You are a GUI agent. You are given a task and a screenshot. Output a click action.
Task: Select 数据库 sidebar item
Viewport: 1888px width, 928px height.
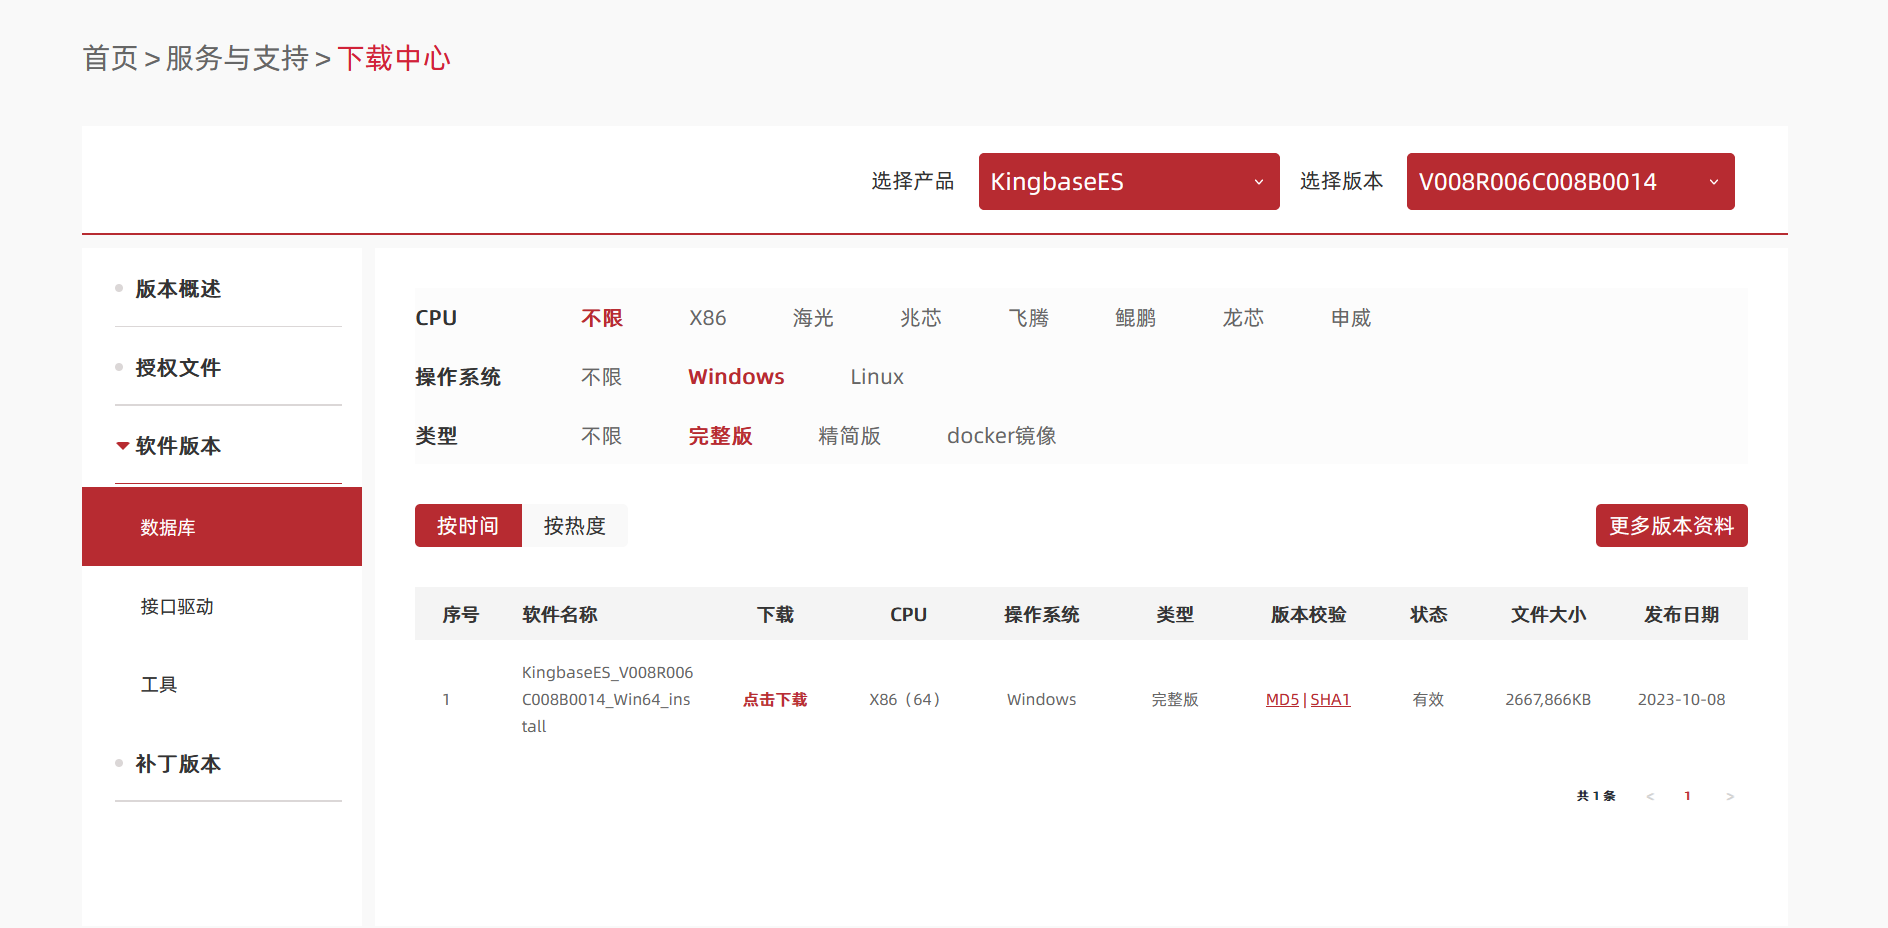[x=222, y=527]
